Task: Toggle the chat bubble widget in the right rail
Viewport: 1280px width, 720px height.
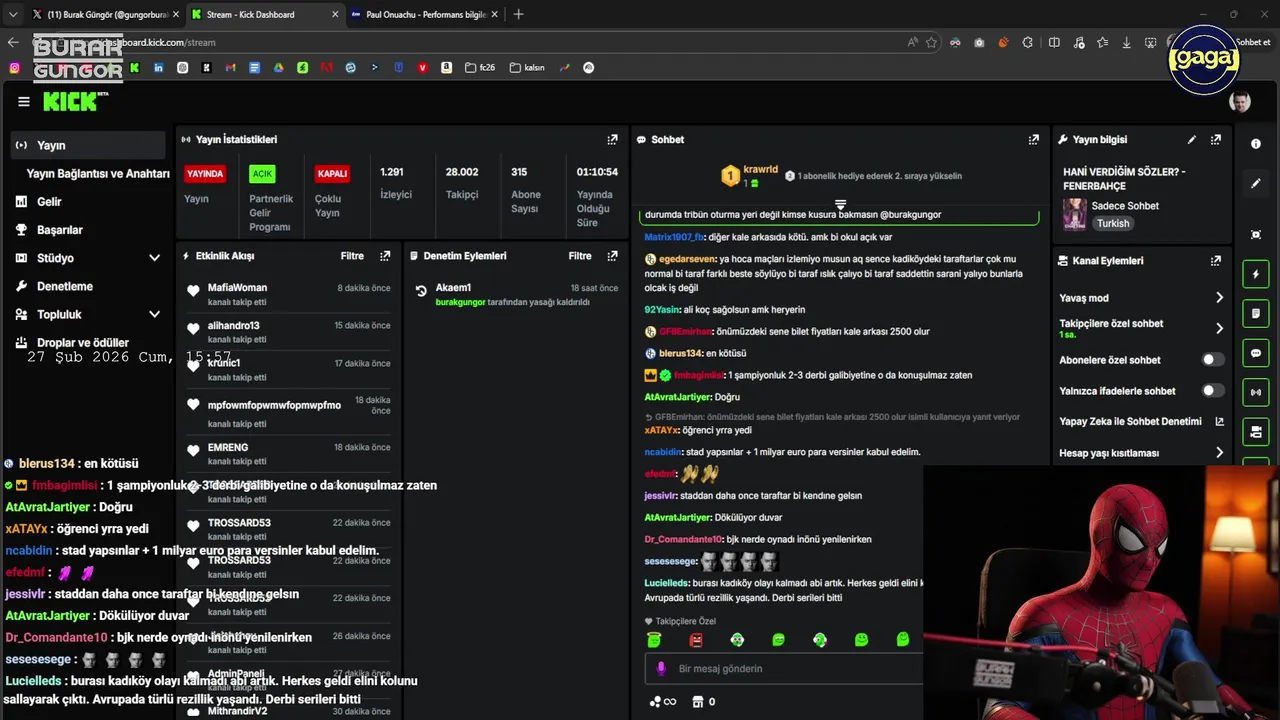Action: (1256, 353)
